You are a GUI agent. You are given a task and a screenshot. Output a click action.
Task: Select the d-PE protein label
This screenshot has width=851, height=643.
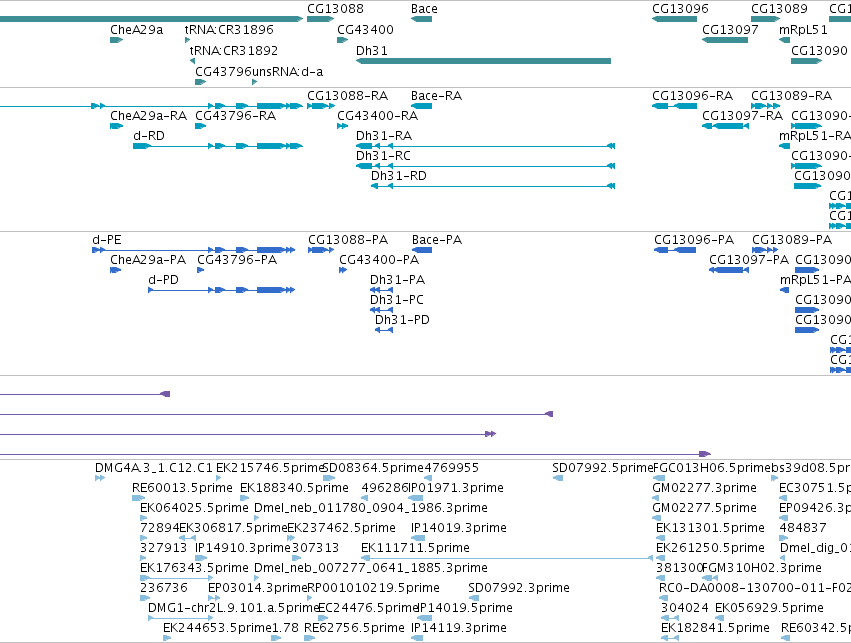click(107, 240)
